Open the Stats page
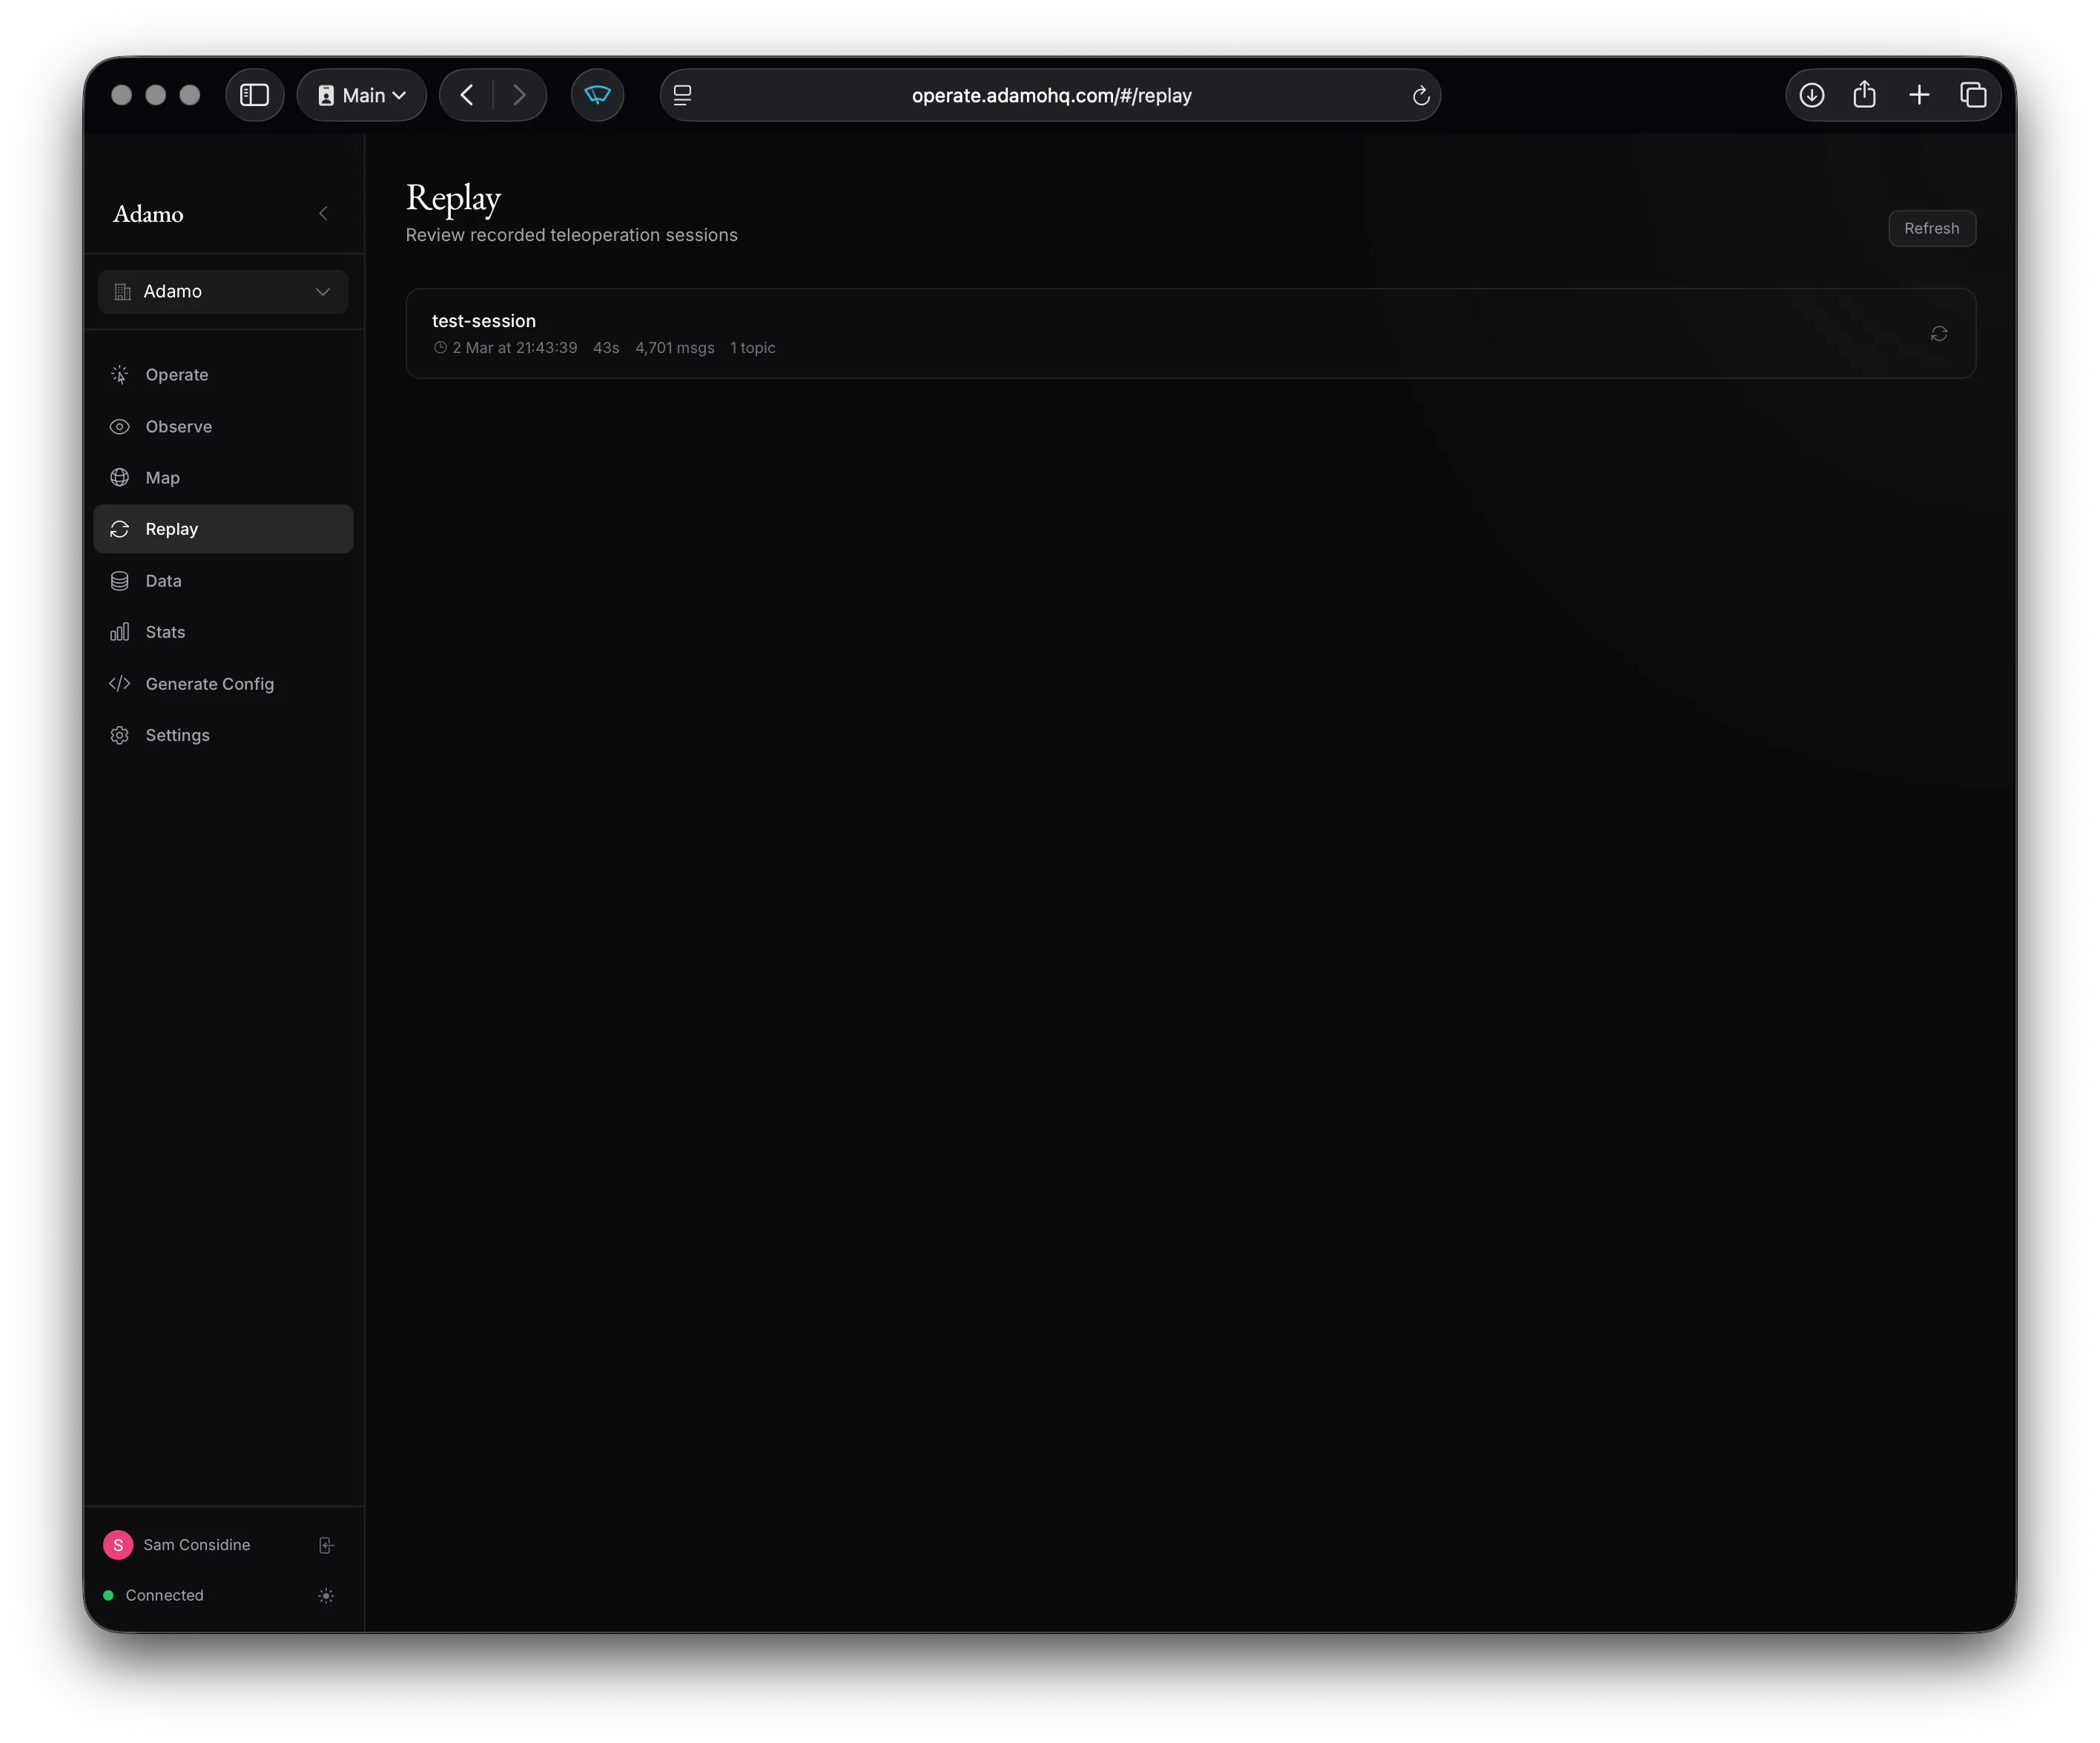2100x1743 pixels. point(223,632)
